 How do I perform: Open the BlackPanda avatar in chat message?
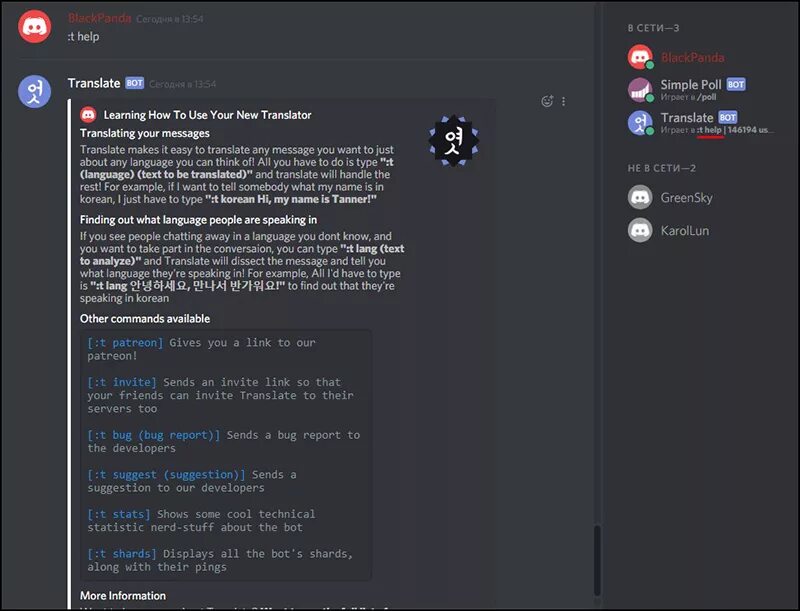click(x=35, y=26)
